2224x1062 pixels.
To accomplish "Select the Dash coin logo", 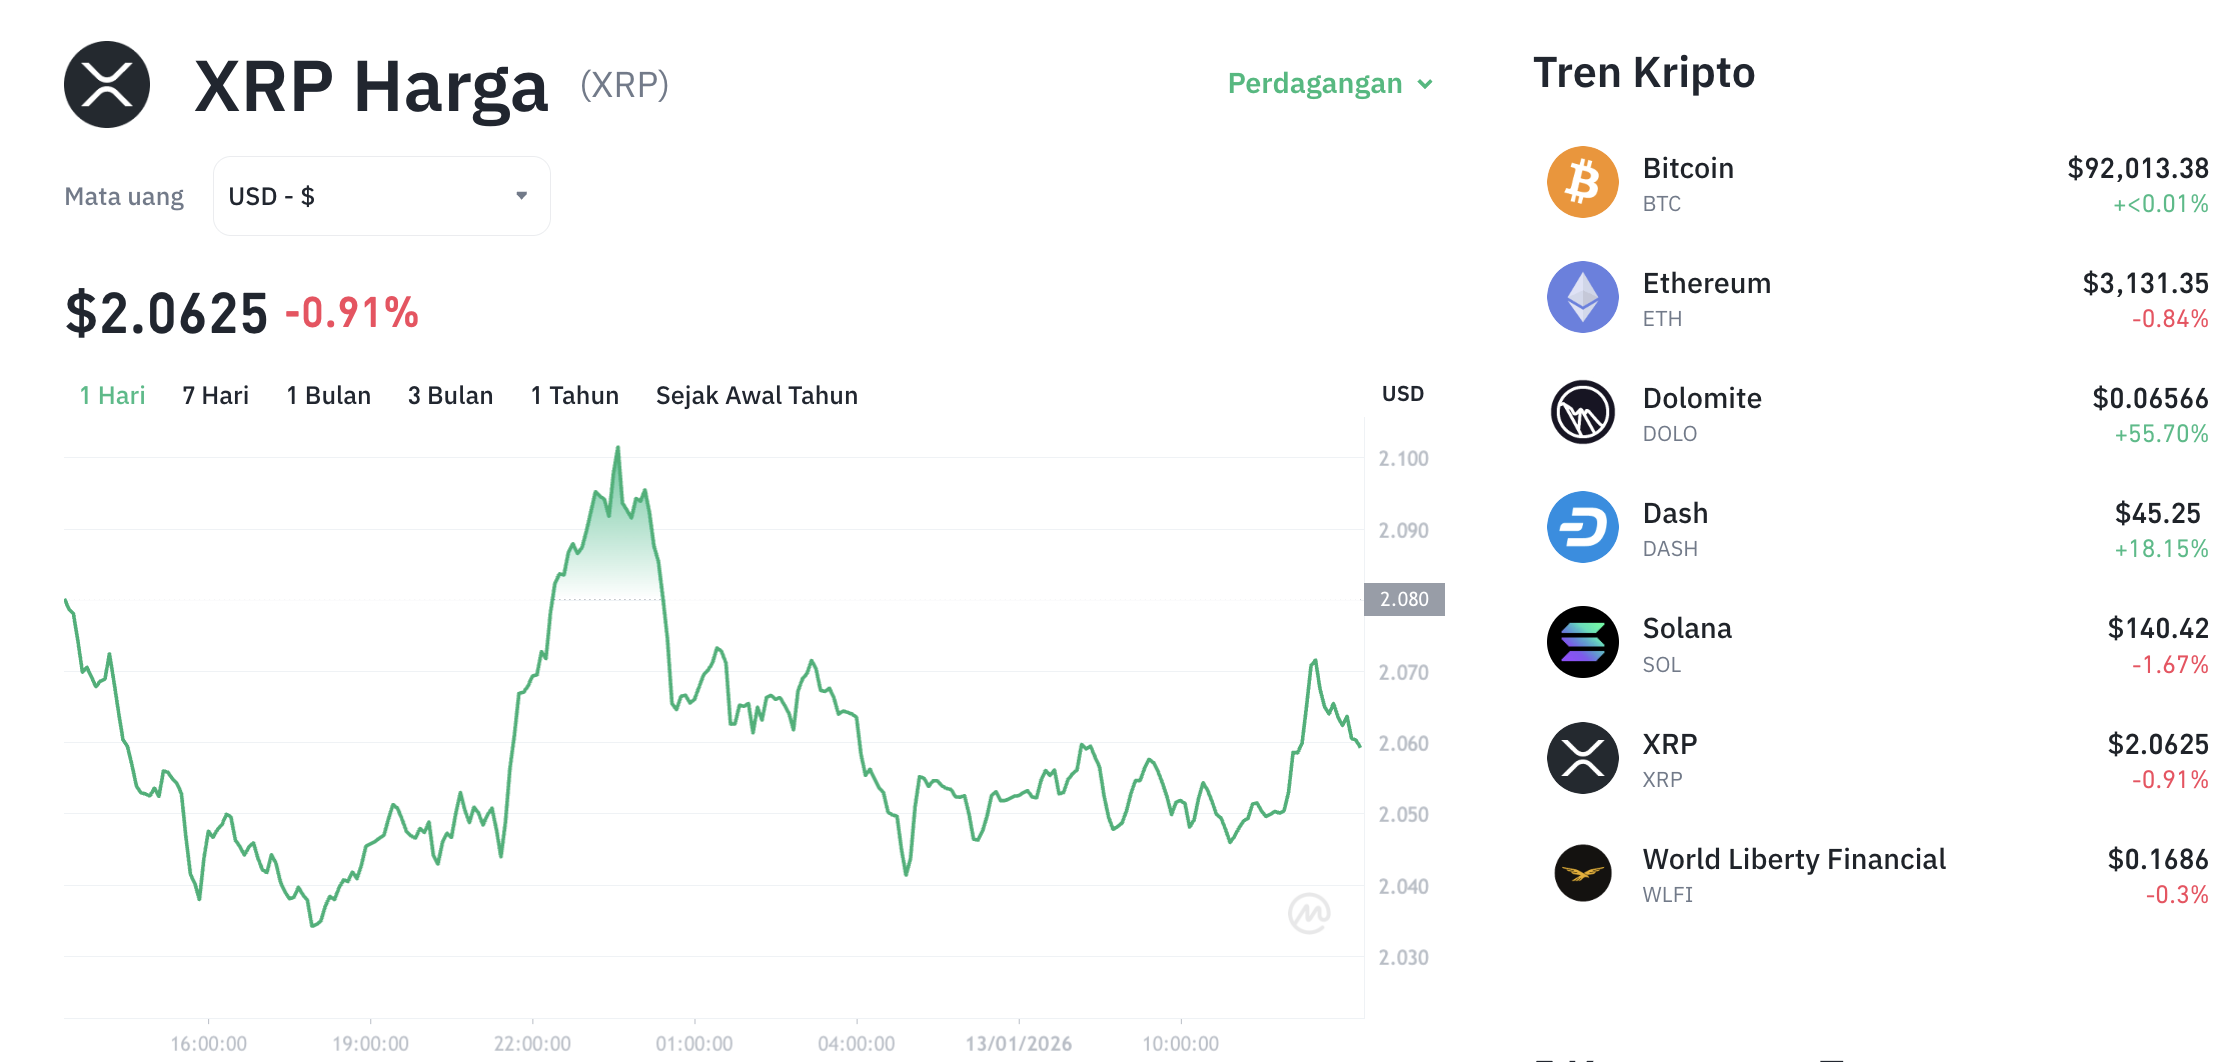I will 1583,527.
